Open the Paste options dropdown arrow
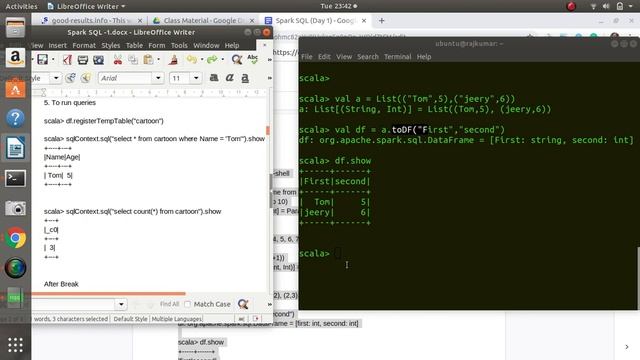Image resolution: width=640 pixels, height=360 pixels. point(158,60)
